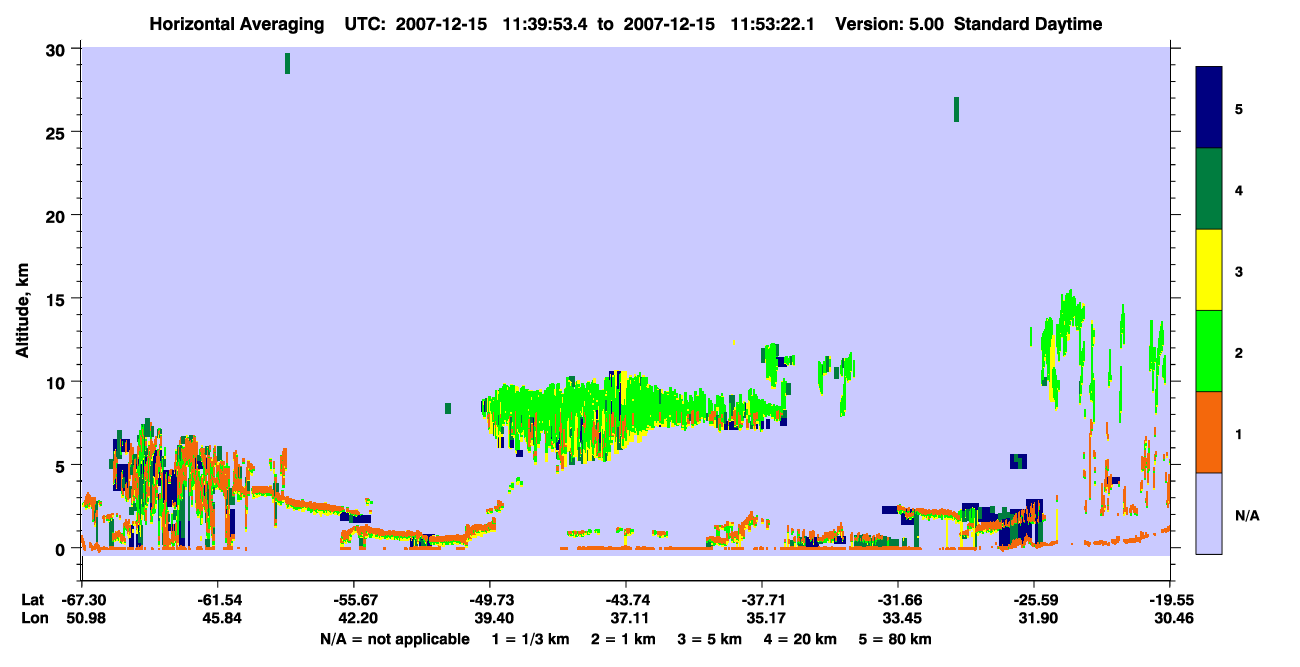Click the lavender N/A color bar segment
Screen dimensions: 1300x667
point(1209,513)
